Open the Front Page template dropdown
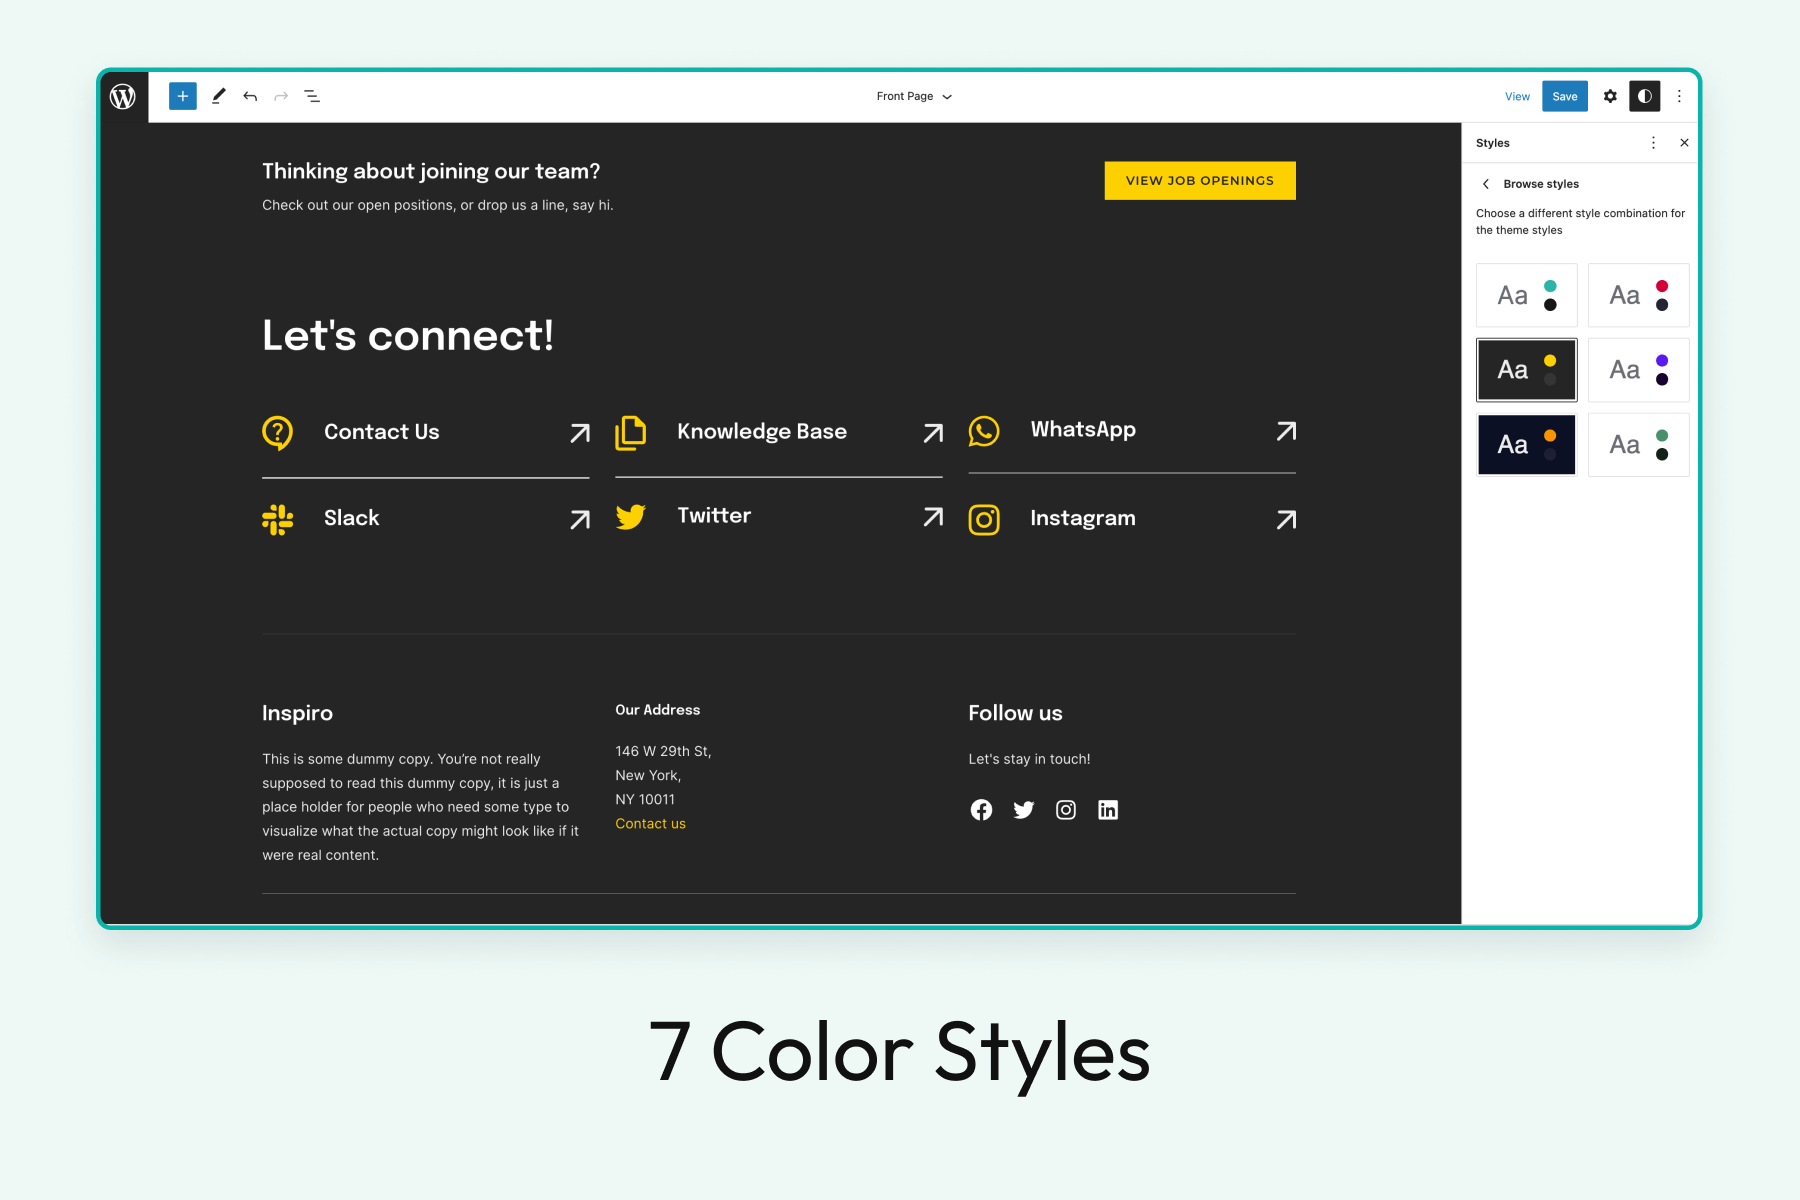1800x1200 pixels. point(914,96)
